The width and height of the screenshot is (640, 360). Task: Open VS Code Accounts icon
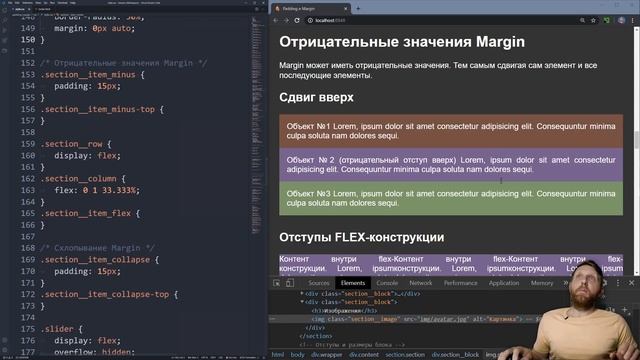tap(4, 340)
